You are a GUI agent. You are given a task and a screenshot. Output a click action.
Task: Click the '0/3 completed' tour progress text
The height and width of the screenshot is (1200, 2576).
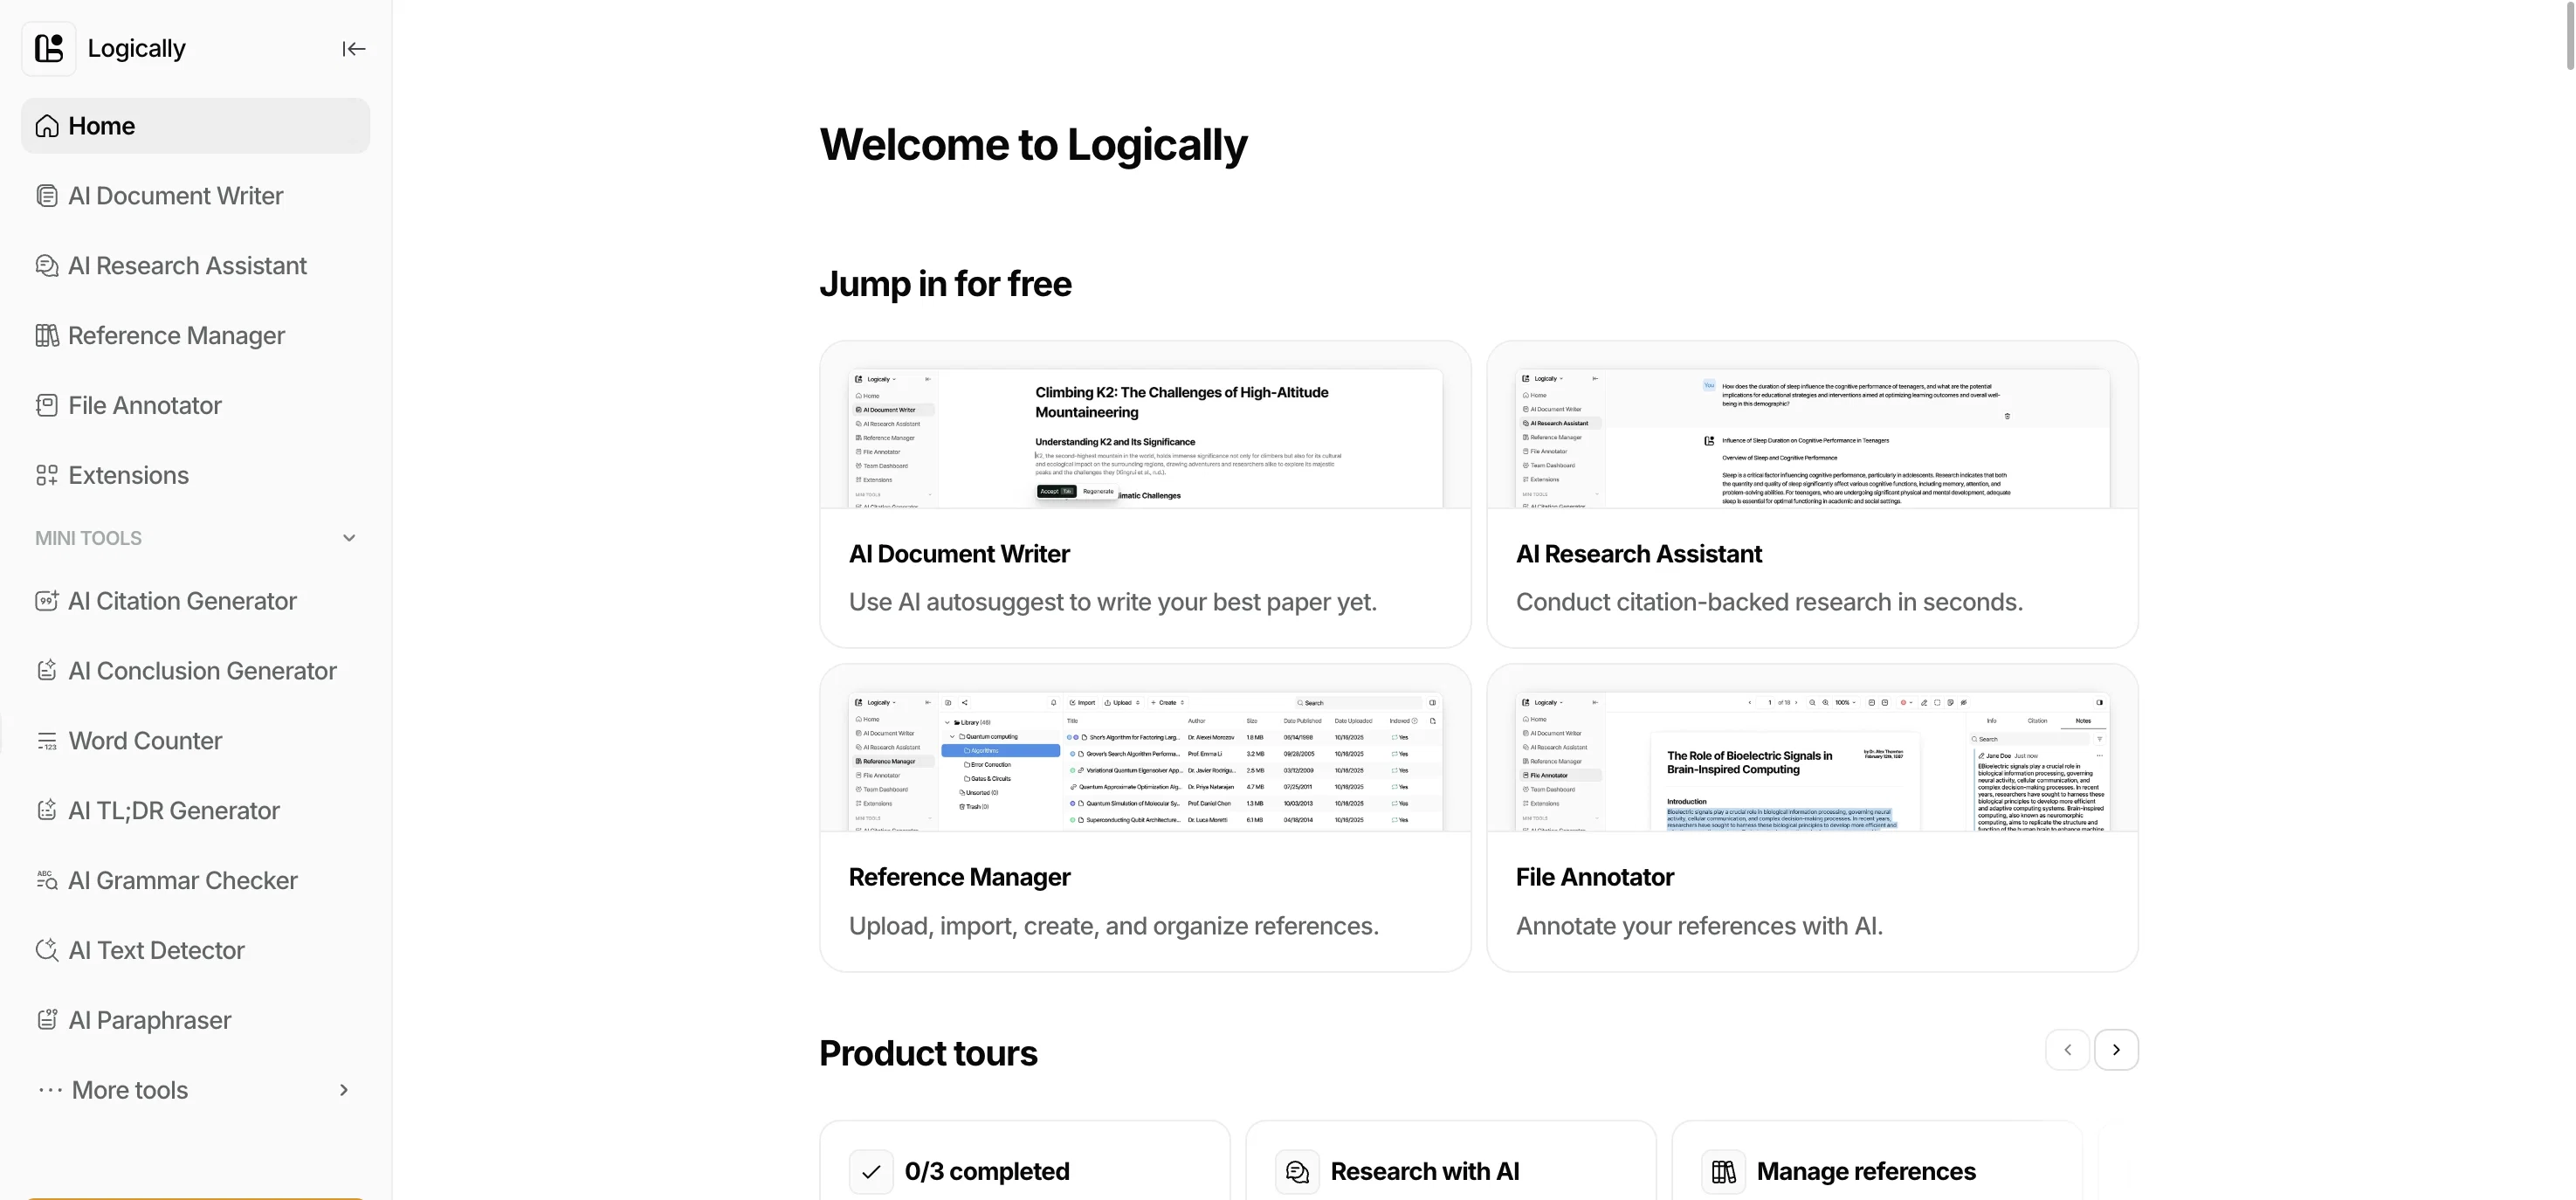click(987, 1172)
